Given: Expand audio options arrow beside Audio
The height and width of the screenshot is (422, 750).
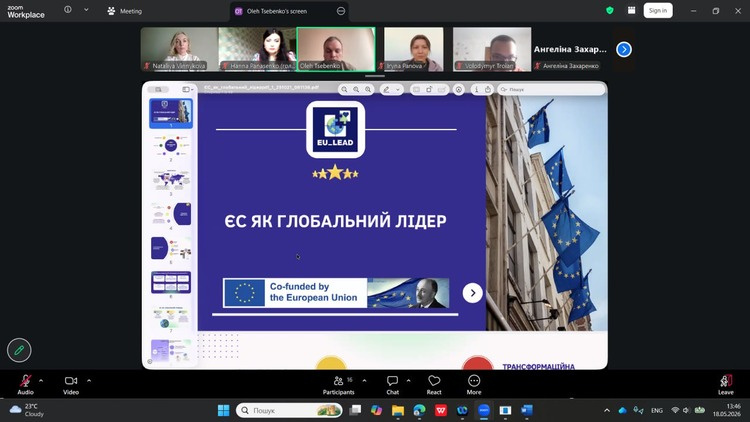Looking at the screenshot, I should click(41, 381).
